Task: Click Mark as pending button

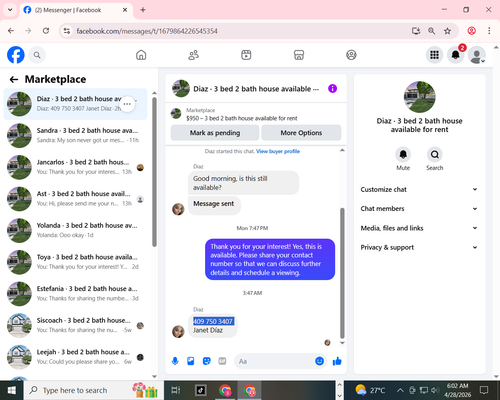Action: coord(215,133)
